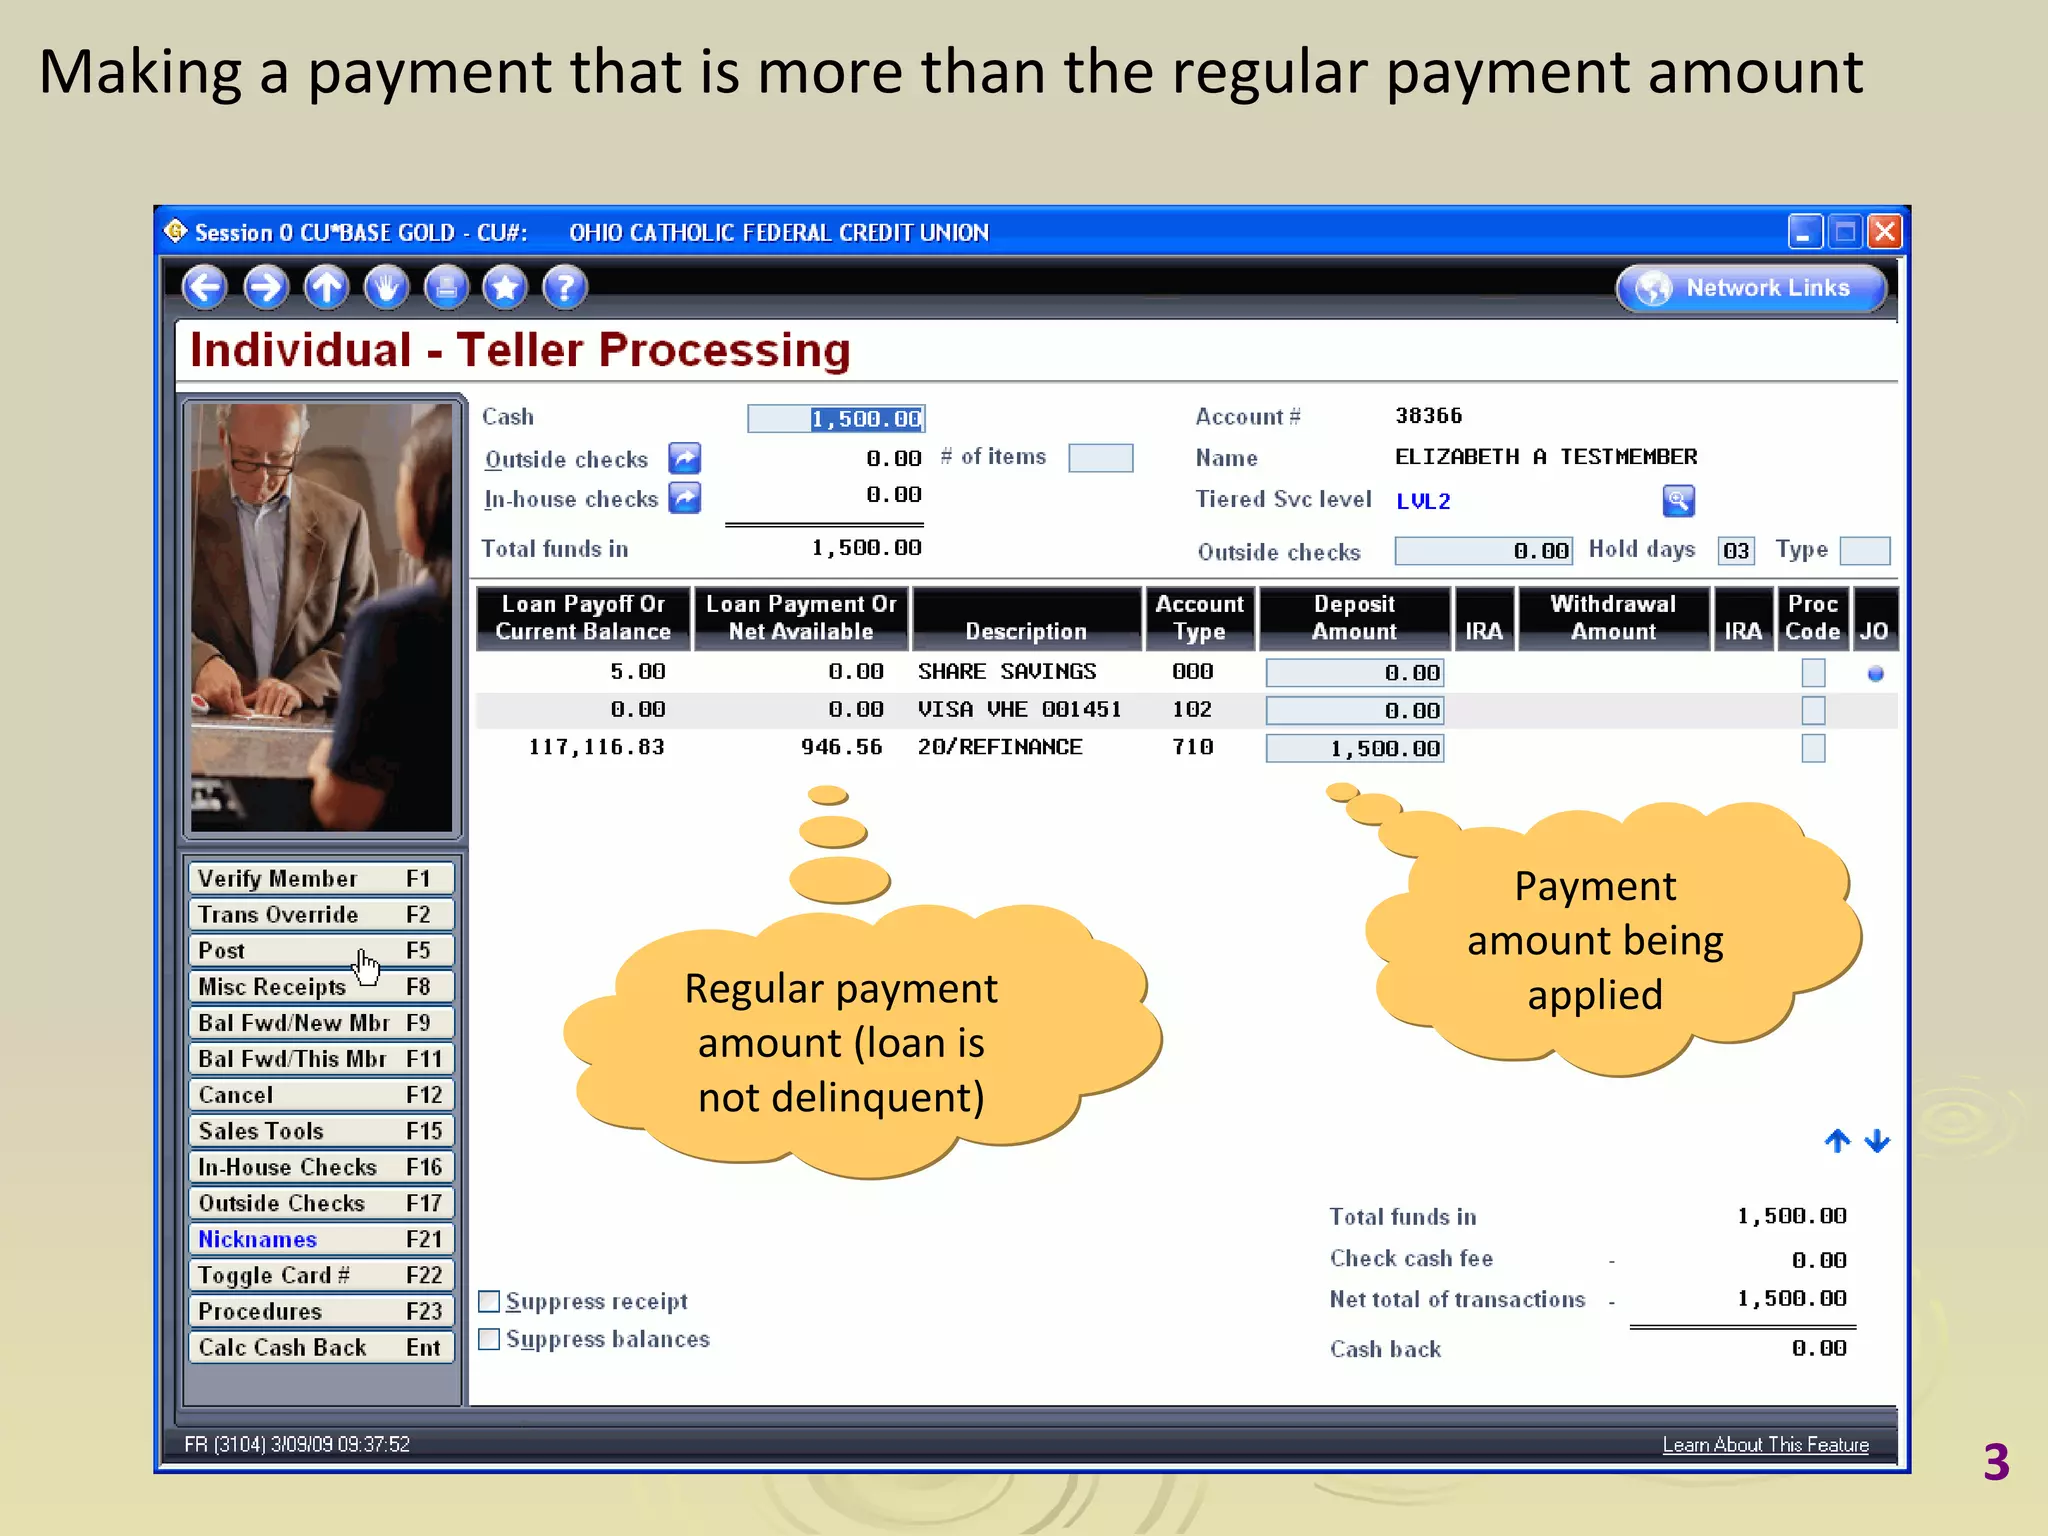Click the Up arrow toolbar icon
The width and height of the screenshot is (2048, 1536).
point(326,288)
